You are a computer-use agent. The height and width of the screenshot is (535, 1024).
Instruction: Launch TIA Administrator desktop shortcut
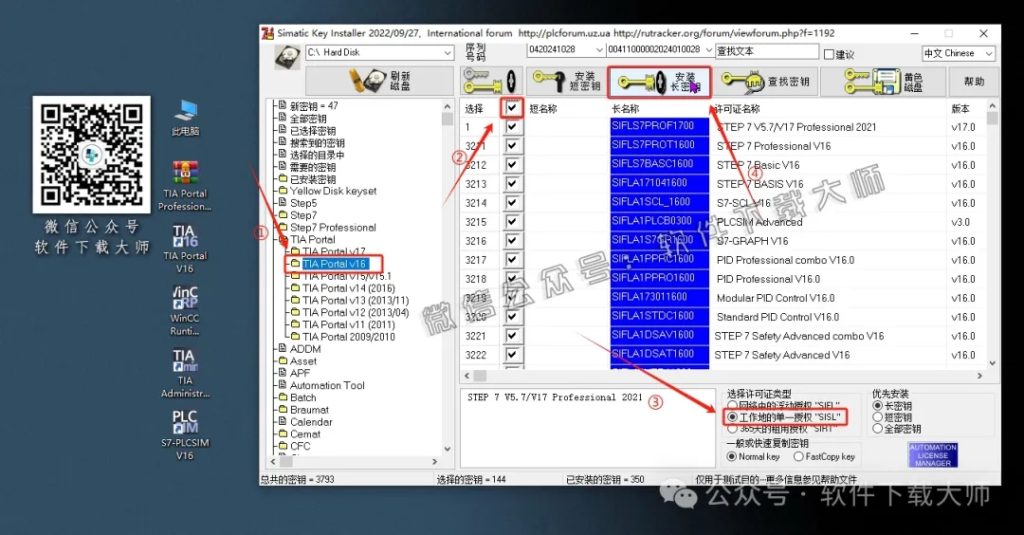click(x=185, y=373)
